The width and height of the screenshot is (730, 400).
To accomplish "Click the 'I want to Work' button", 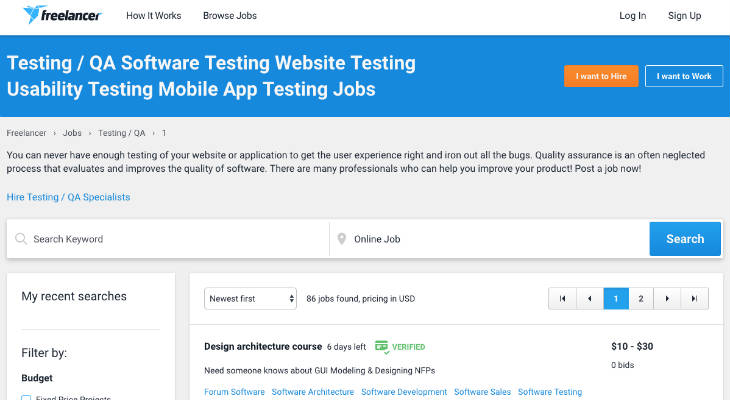I will [684, 76].
